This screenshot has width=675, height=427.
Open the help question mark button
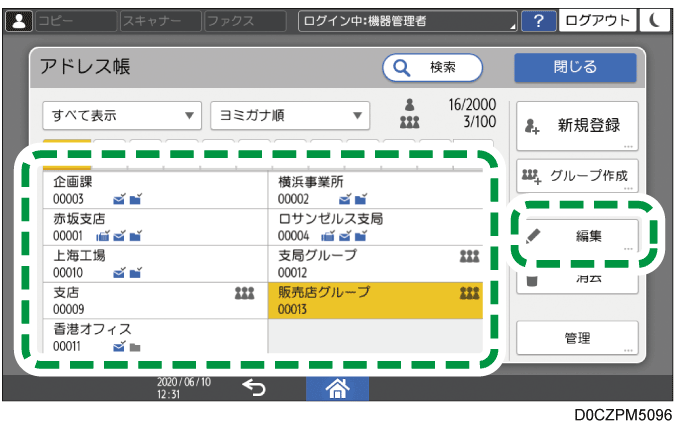[x=539, y=21]
